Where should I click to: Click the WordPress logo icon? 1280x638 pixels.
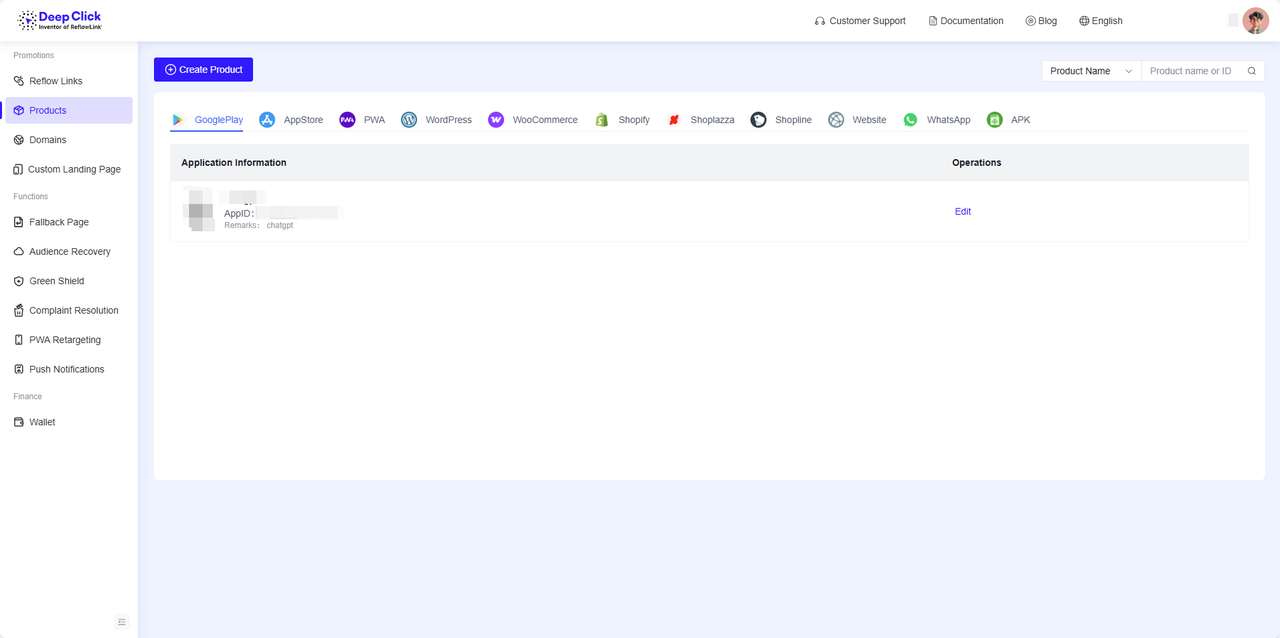click(409, 120)
